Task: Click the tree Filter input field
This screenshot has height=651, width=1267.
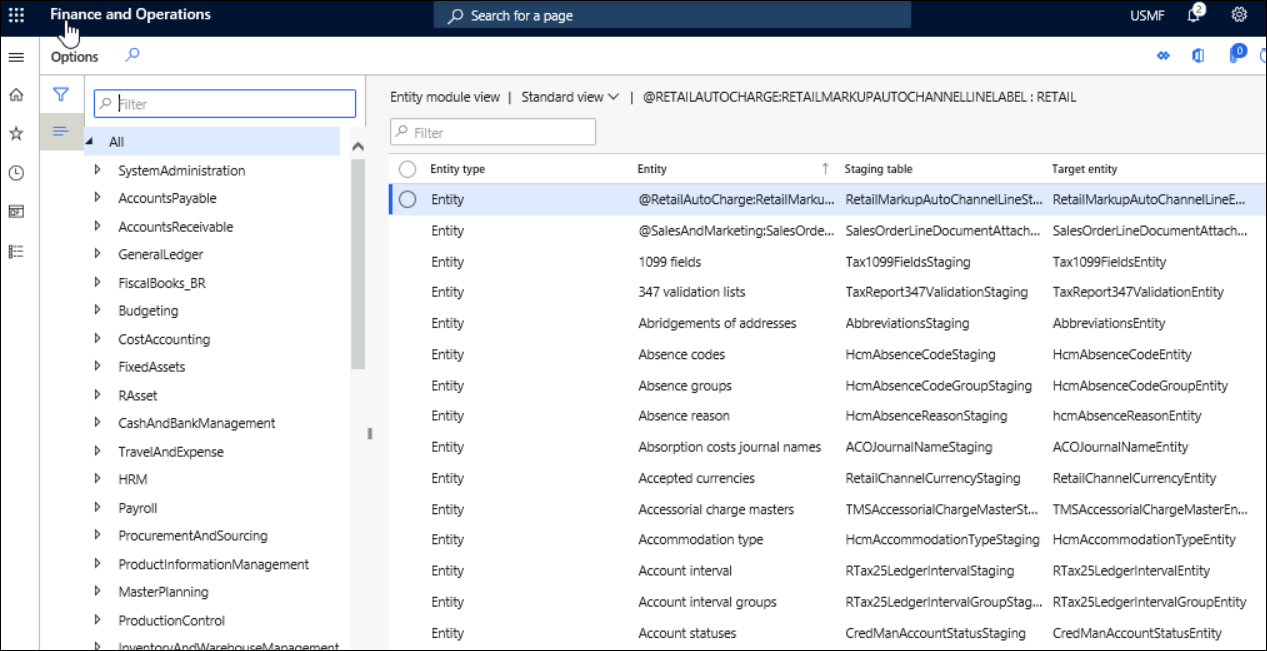Action: tap(225, 104)
